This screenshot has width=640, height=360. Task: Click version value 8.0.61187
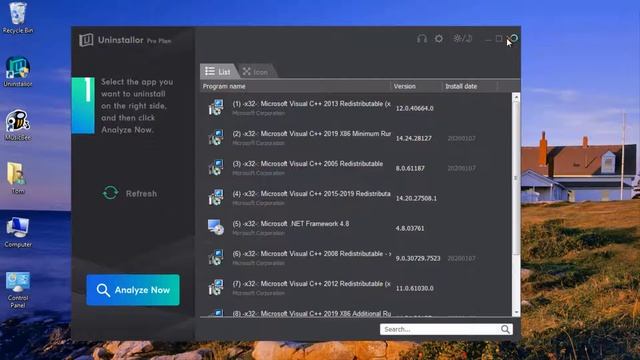(x=410, y=168)
